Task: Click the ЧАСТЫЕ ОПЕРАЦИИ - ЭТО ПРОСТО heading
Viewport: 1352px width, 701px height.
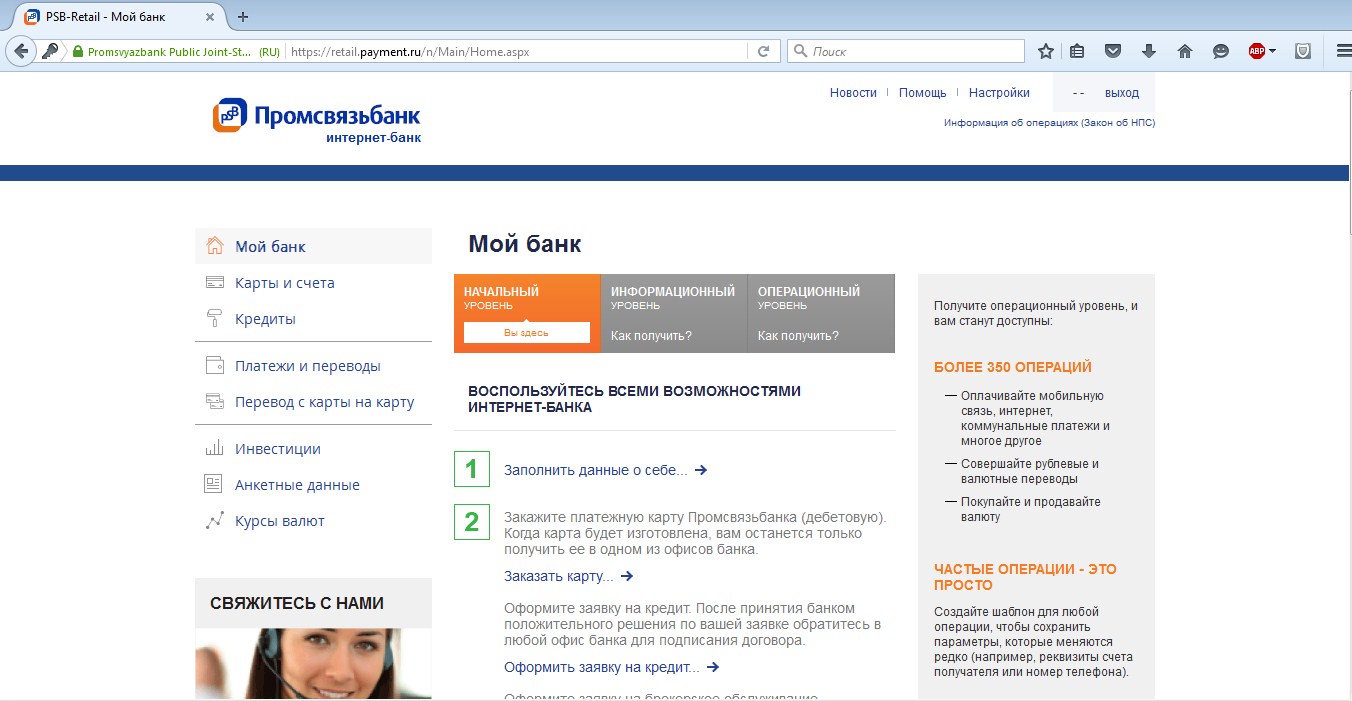Action: (x=1025, y=577)
